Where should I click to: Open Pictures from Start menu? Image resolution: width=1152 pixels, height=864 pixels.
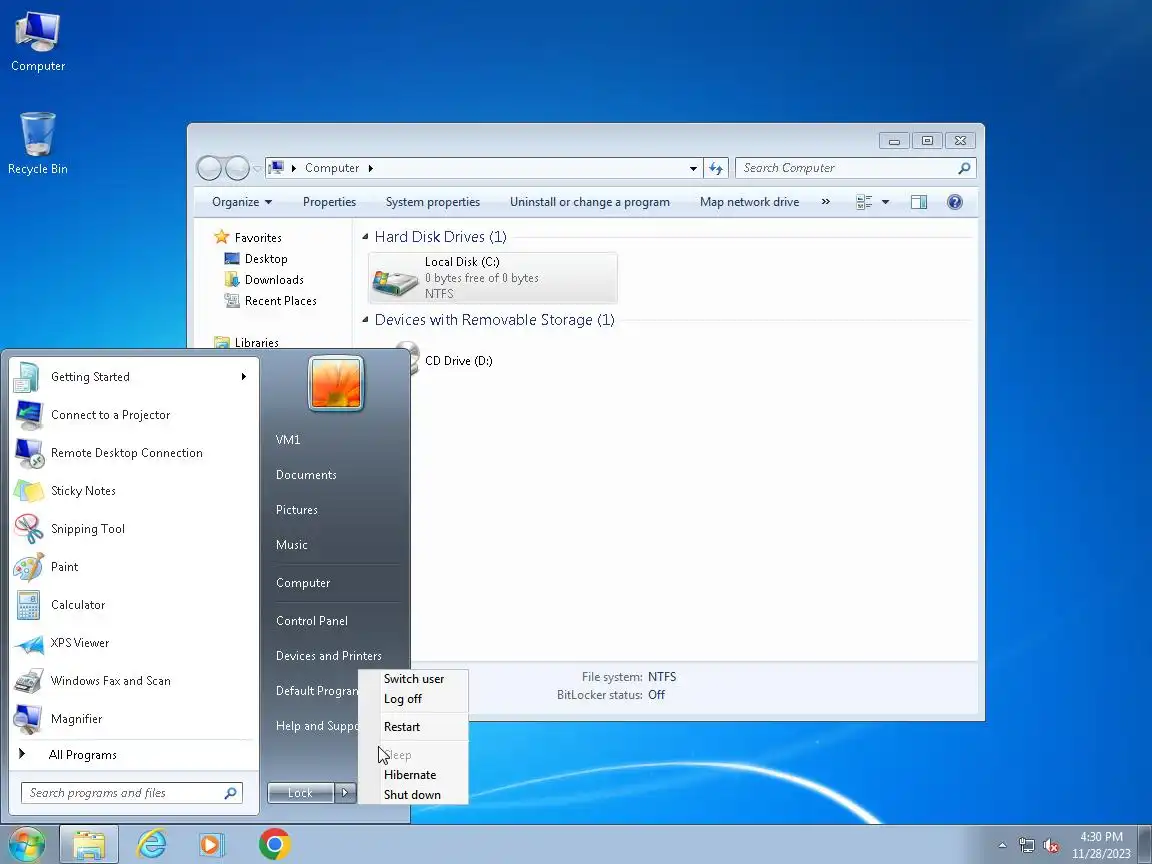(x=297, y=510)
